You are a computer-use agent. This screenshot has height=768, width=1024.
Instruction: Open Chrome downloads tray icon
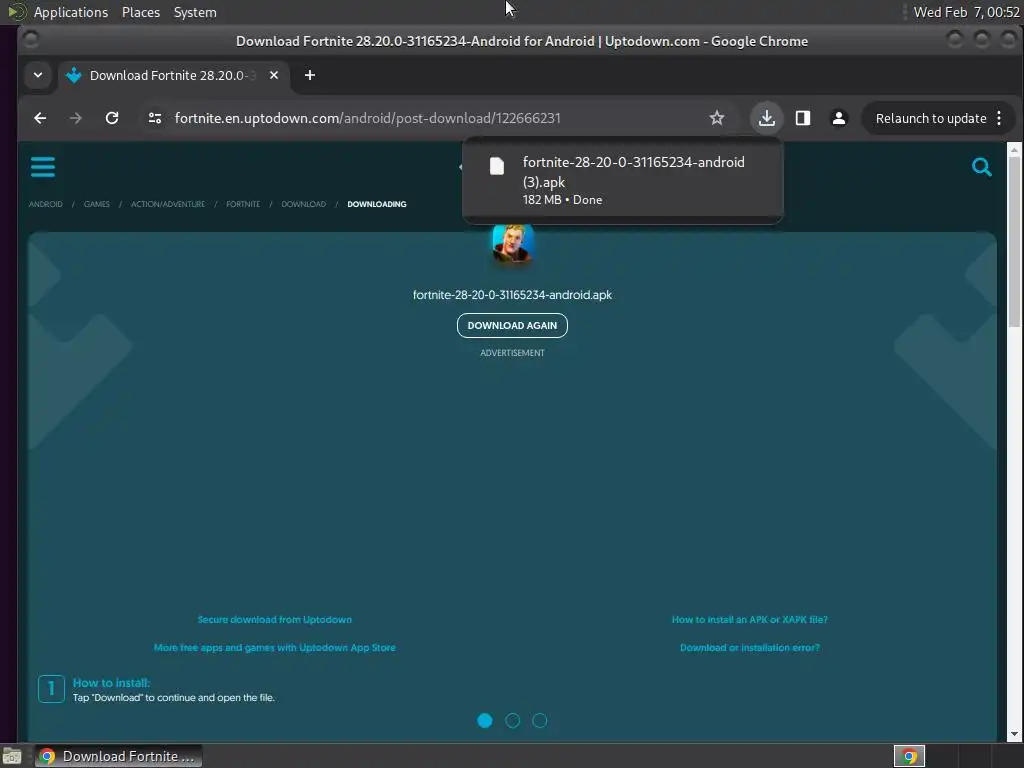pos(767,118)
